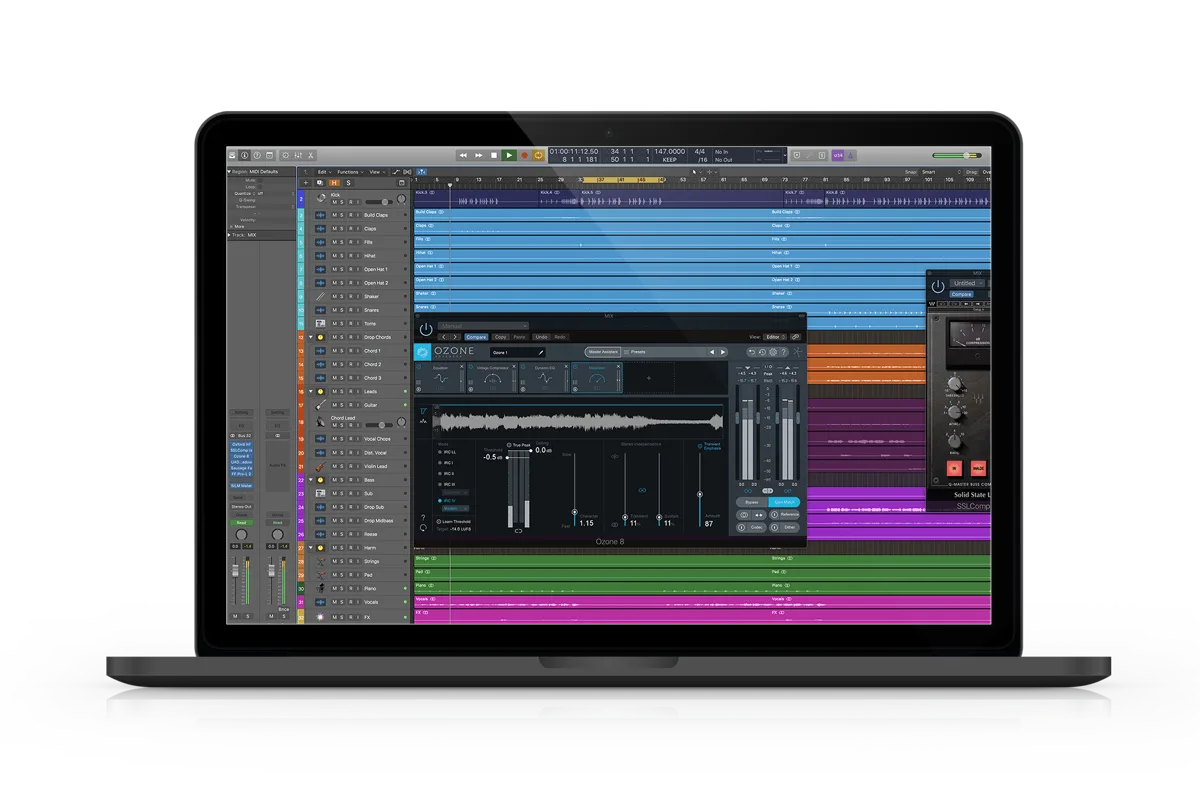This screenshot has height=800, width=1200.
Task: Collapse the Leads track stack
Action: point(310,392)
